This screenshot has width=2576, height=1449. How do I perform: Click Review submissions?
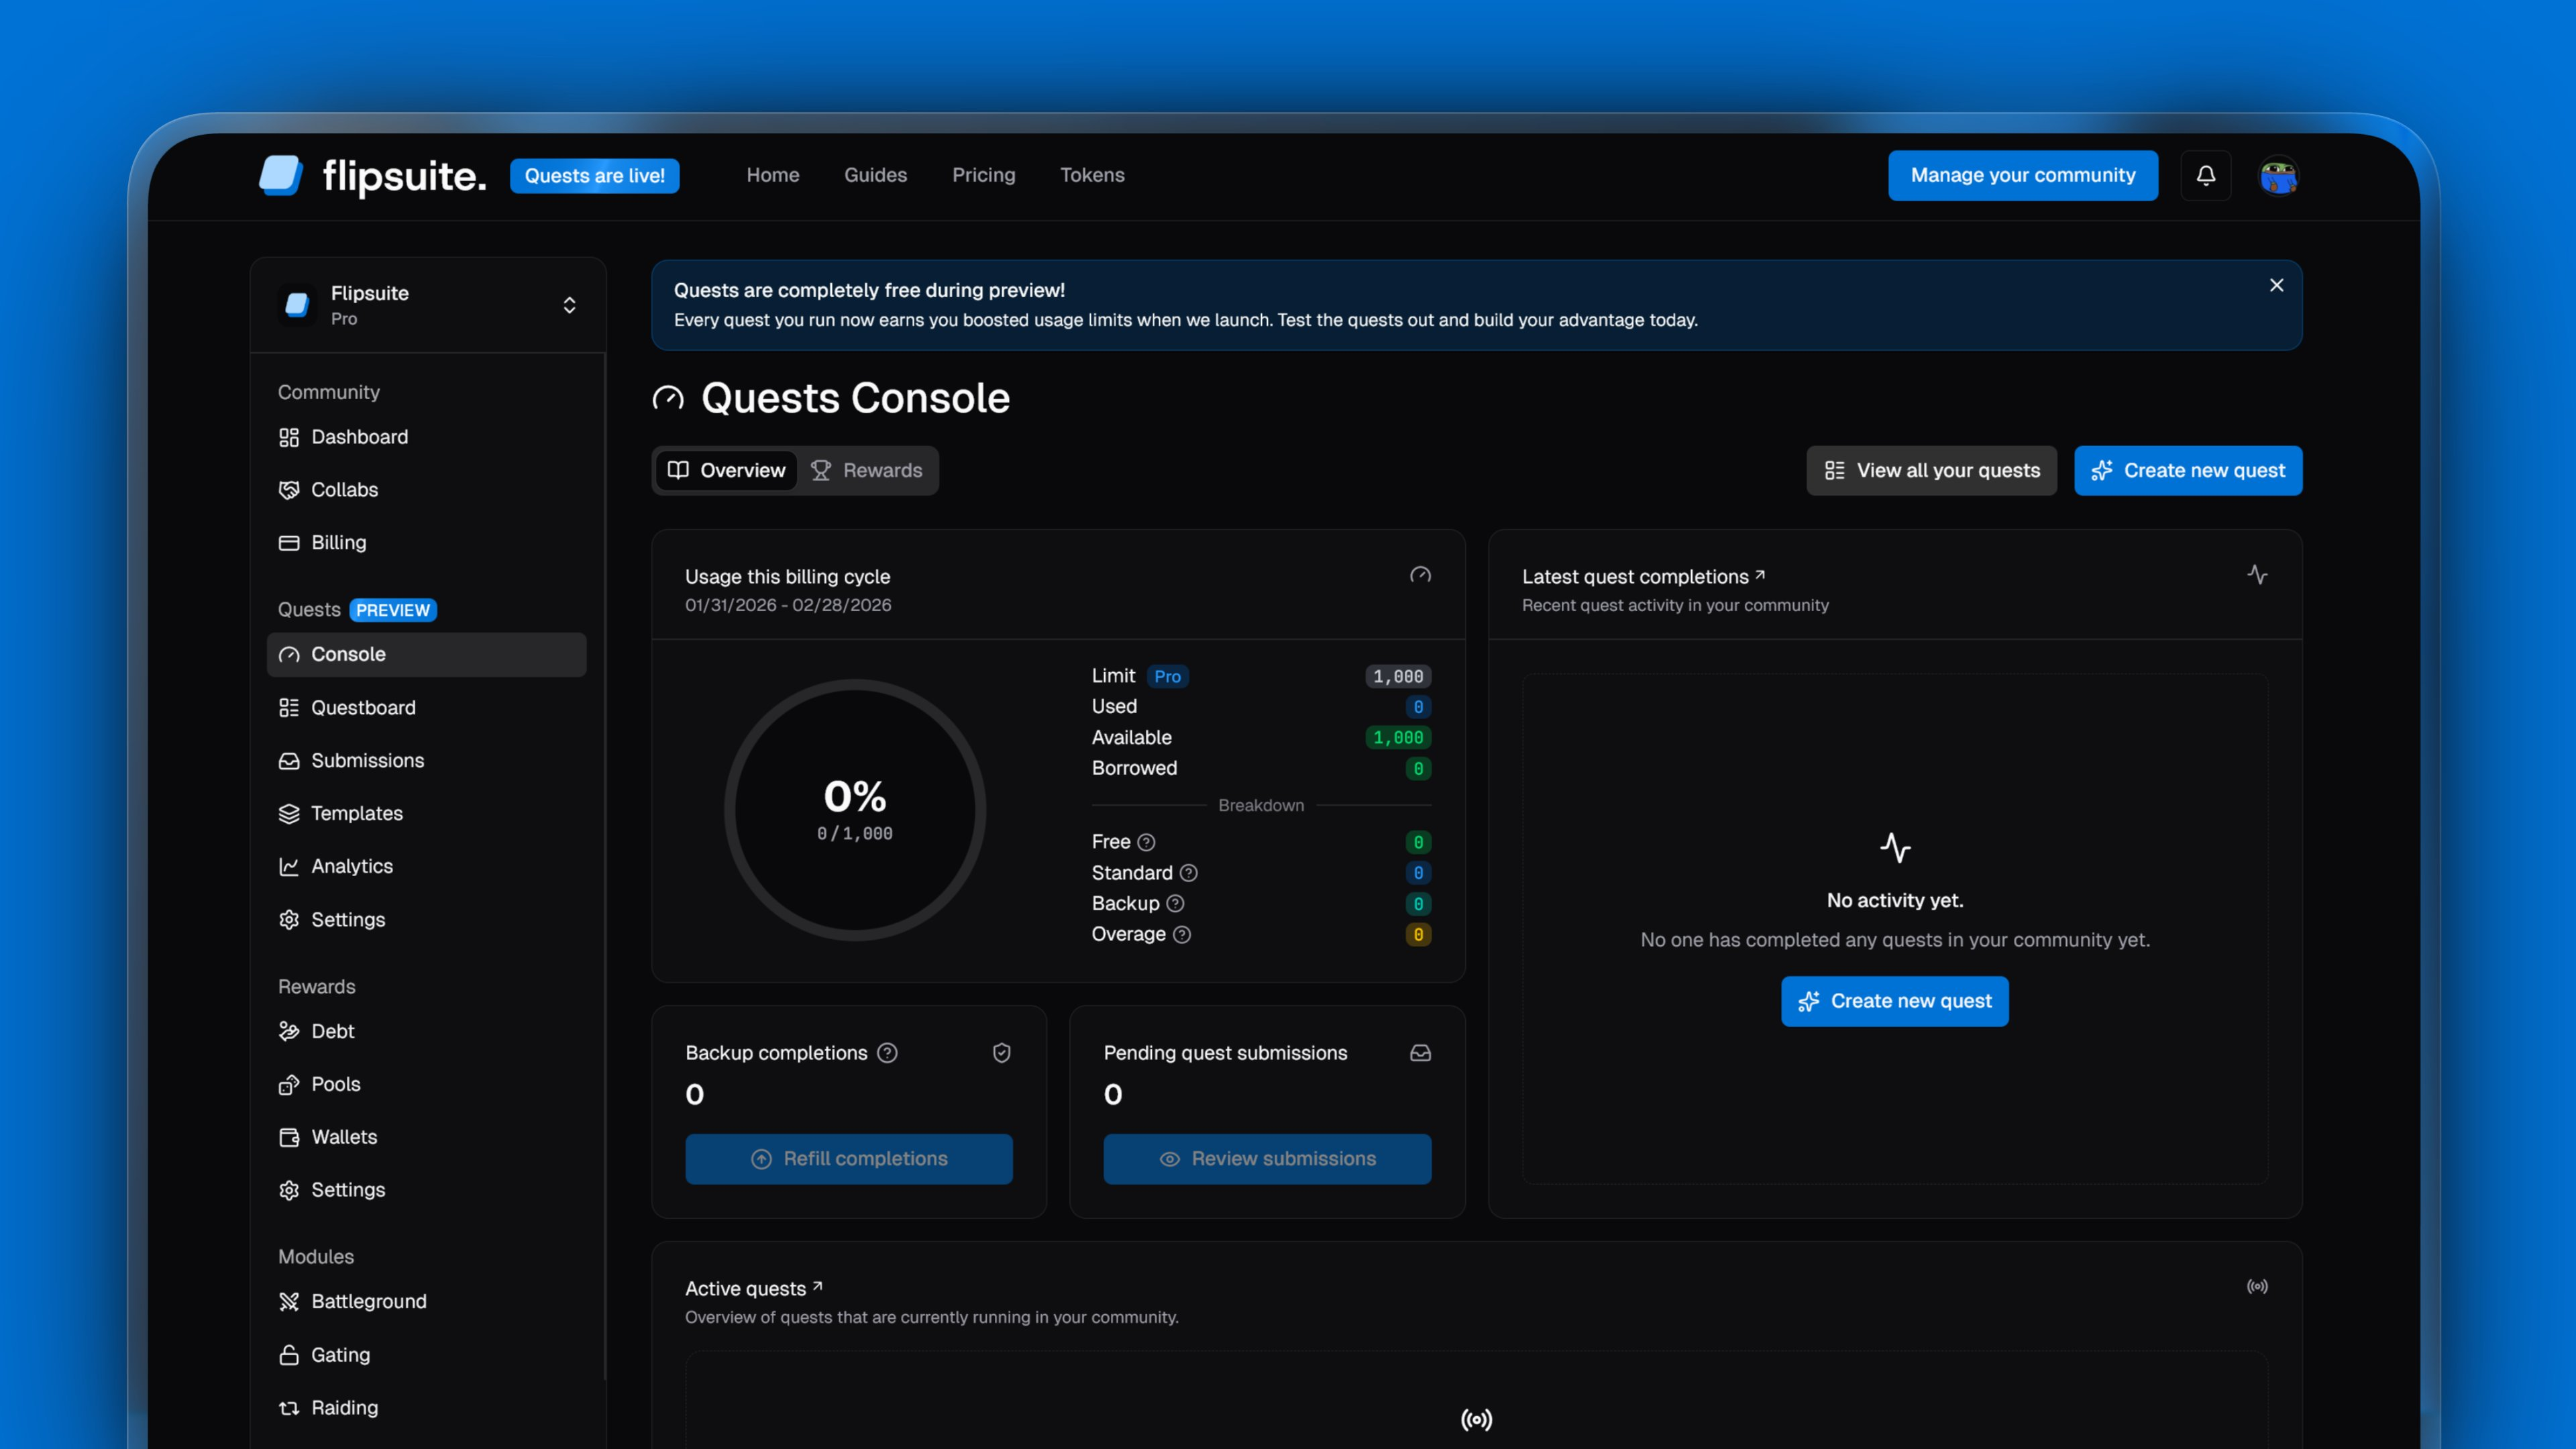(x=1266, y=1158)
